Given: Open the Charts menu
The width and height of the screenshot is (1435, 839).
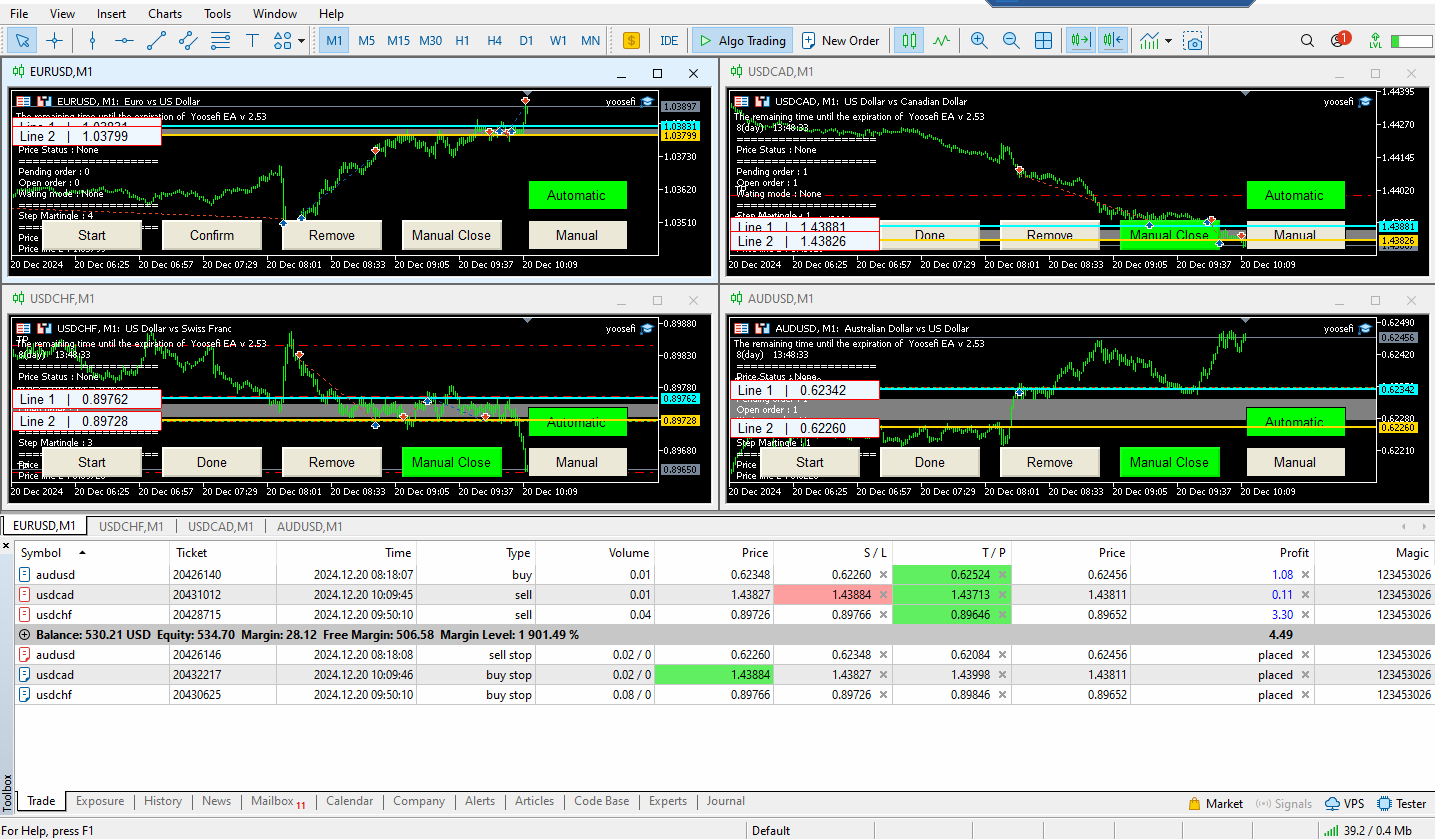Looking at the screenshot, I should (165, 14).
